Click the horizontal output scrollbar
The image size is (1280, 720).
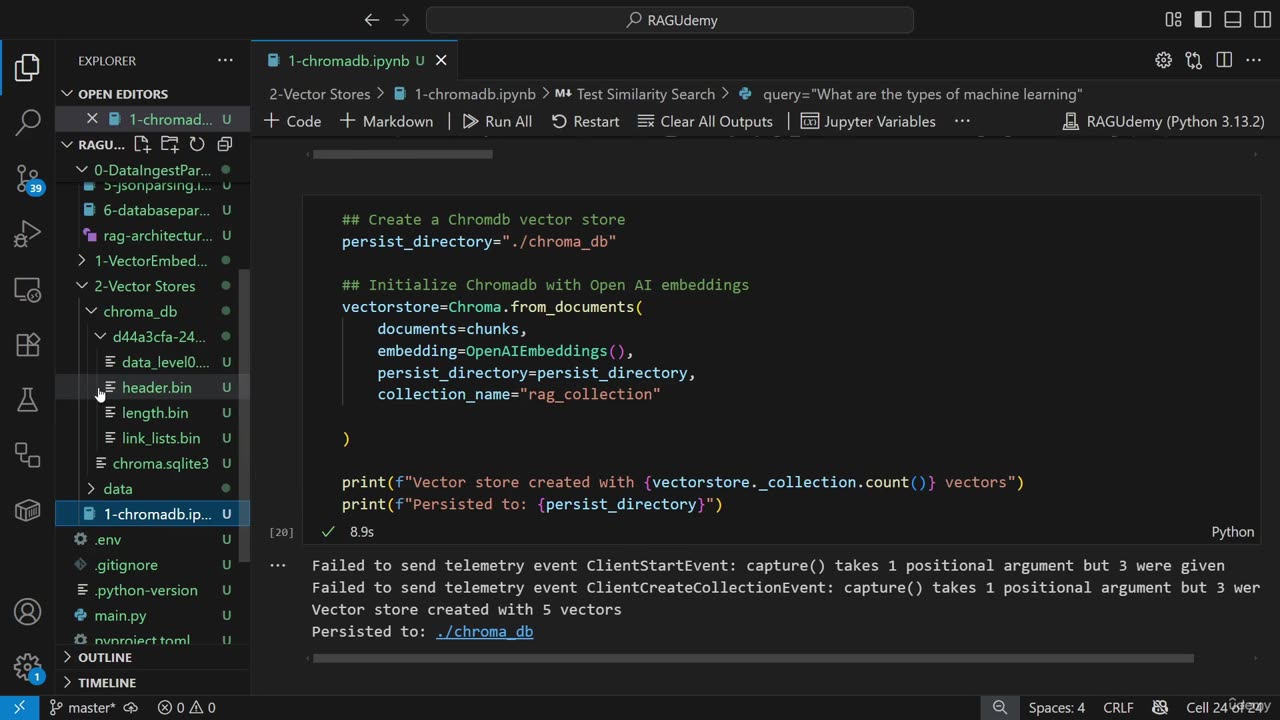(x=753, y=658)
